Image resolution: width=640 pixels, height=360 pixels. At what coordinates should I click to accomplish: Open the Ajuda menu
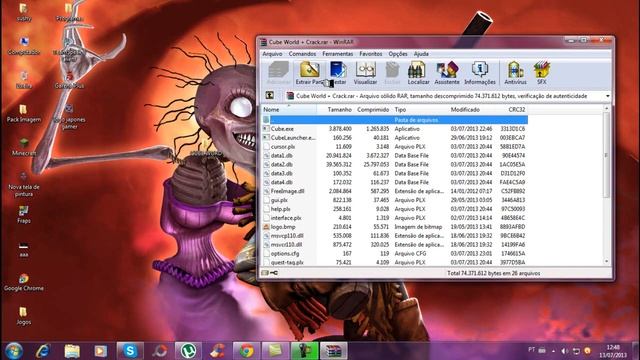click(x=421, y=53)
